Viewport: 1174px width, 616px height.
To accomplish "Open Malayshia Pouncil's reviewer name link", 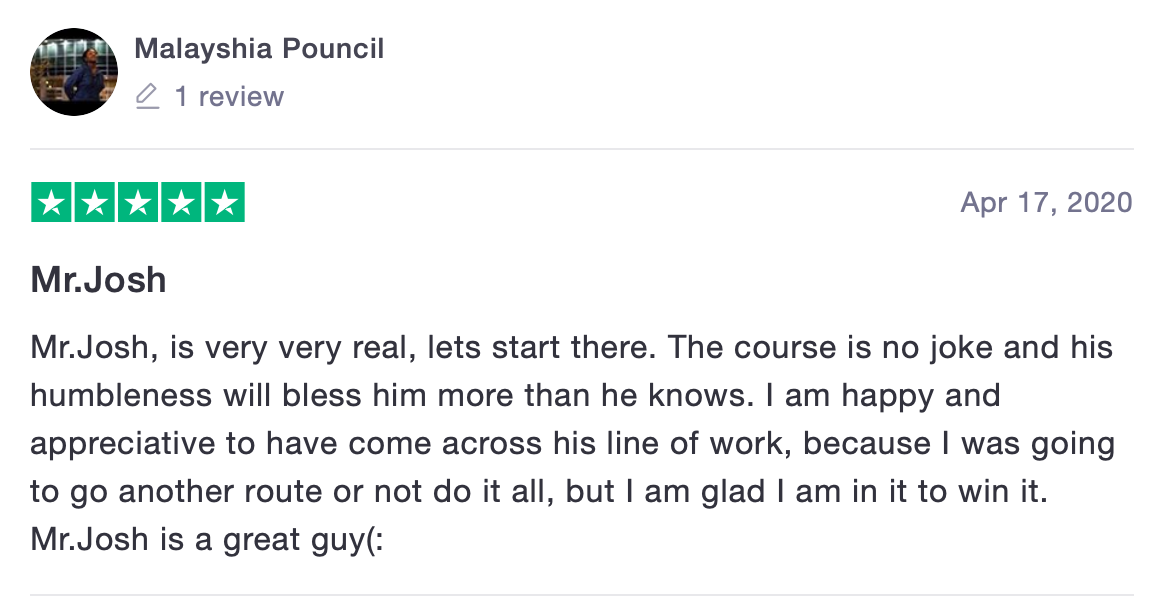I will [259, 48].
